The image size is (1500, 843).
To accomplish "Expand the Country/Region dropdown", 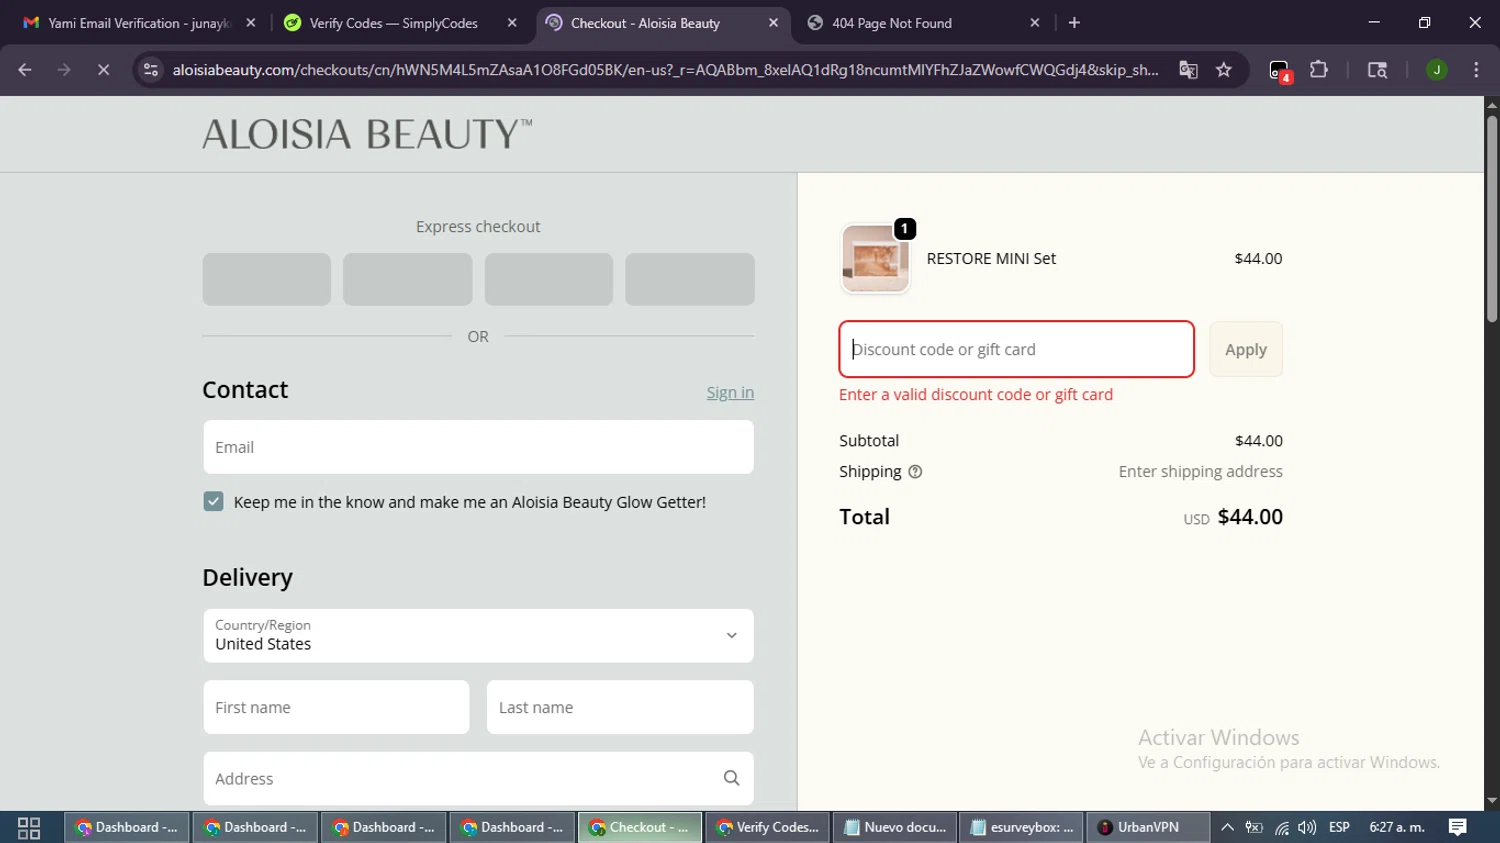I will pos(478,636).
